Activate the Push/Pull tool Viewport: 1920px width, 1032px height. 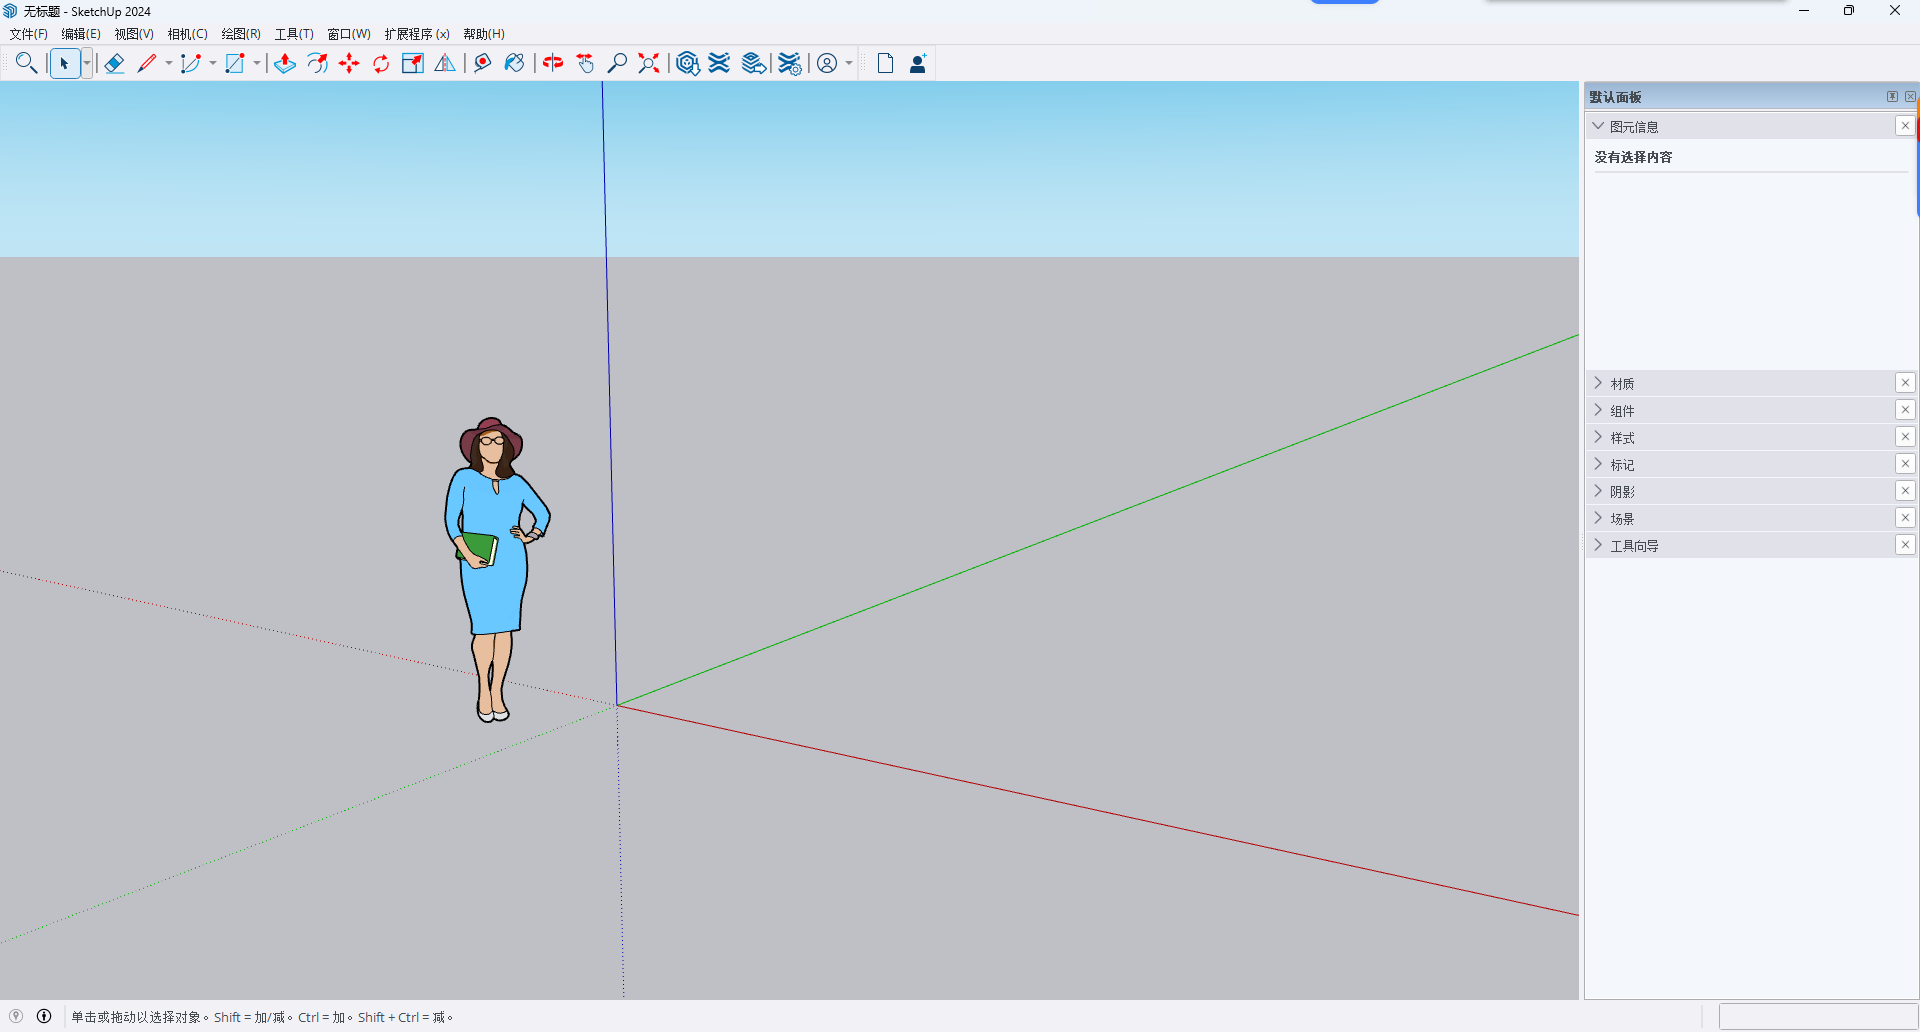point(285,63)
